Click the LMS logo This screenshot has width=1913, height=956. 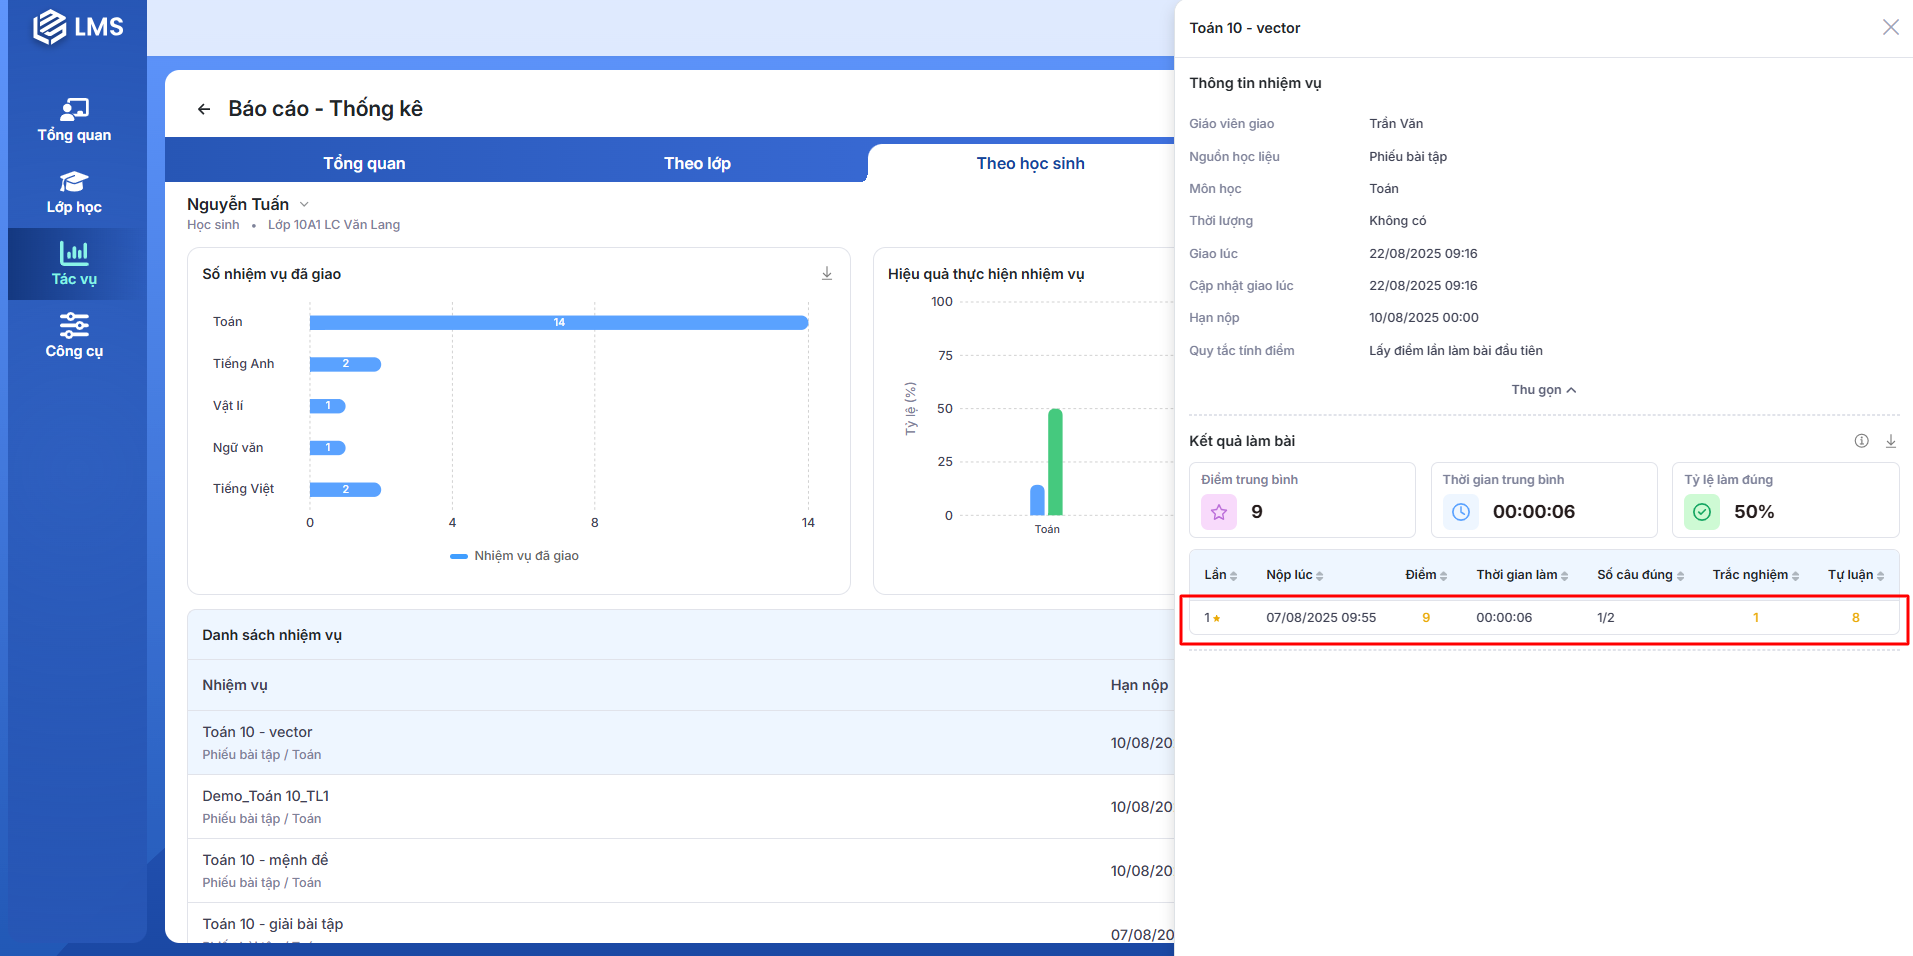click(78, 27)
